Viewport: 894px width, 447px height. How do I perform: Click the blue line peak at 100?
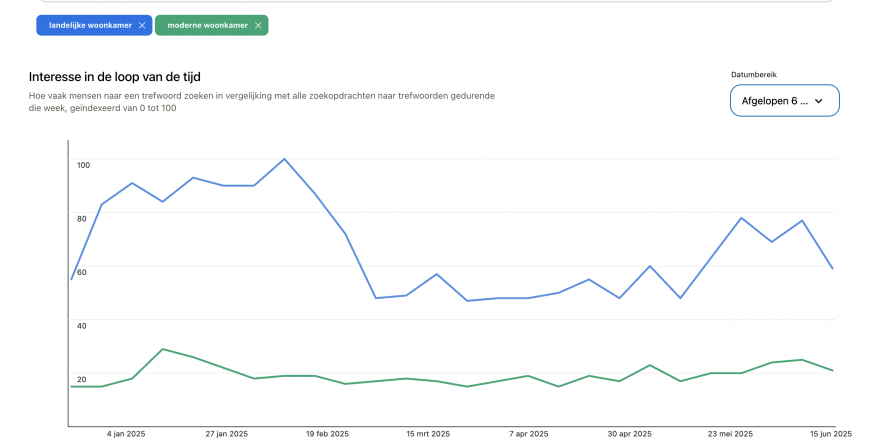point(285,159)
